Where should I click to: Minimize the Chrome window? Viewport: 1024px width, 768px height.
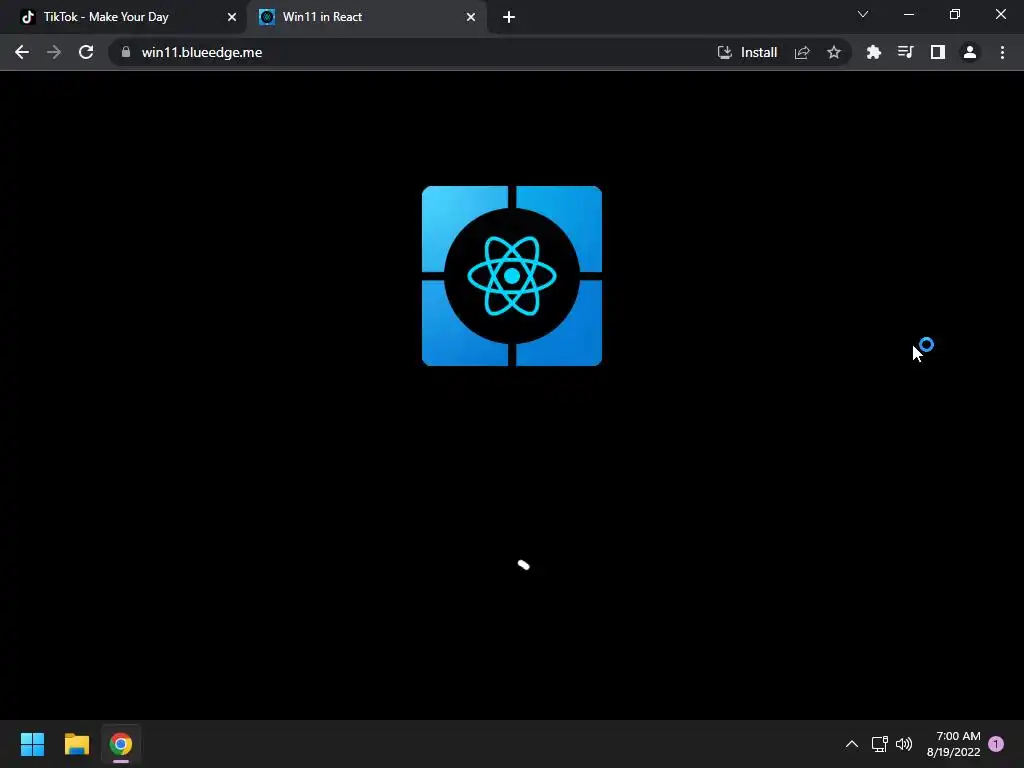click(x=909, y=14)
